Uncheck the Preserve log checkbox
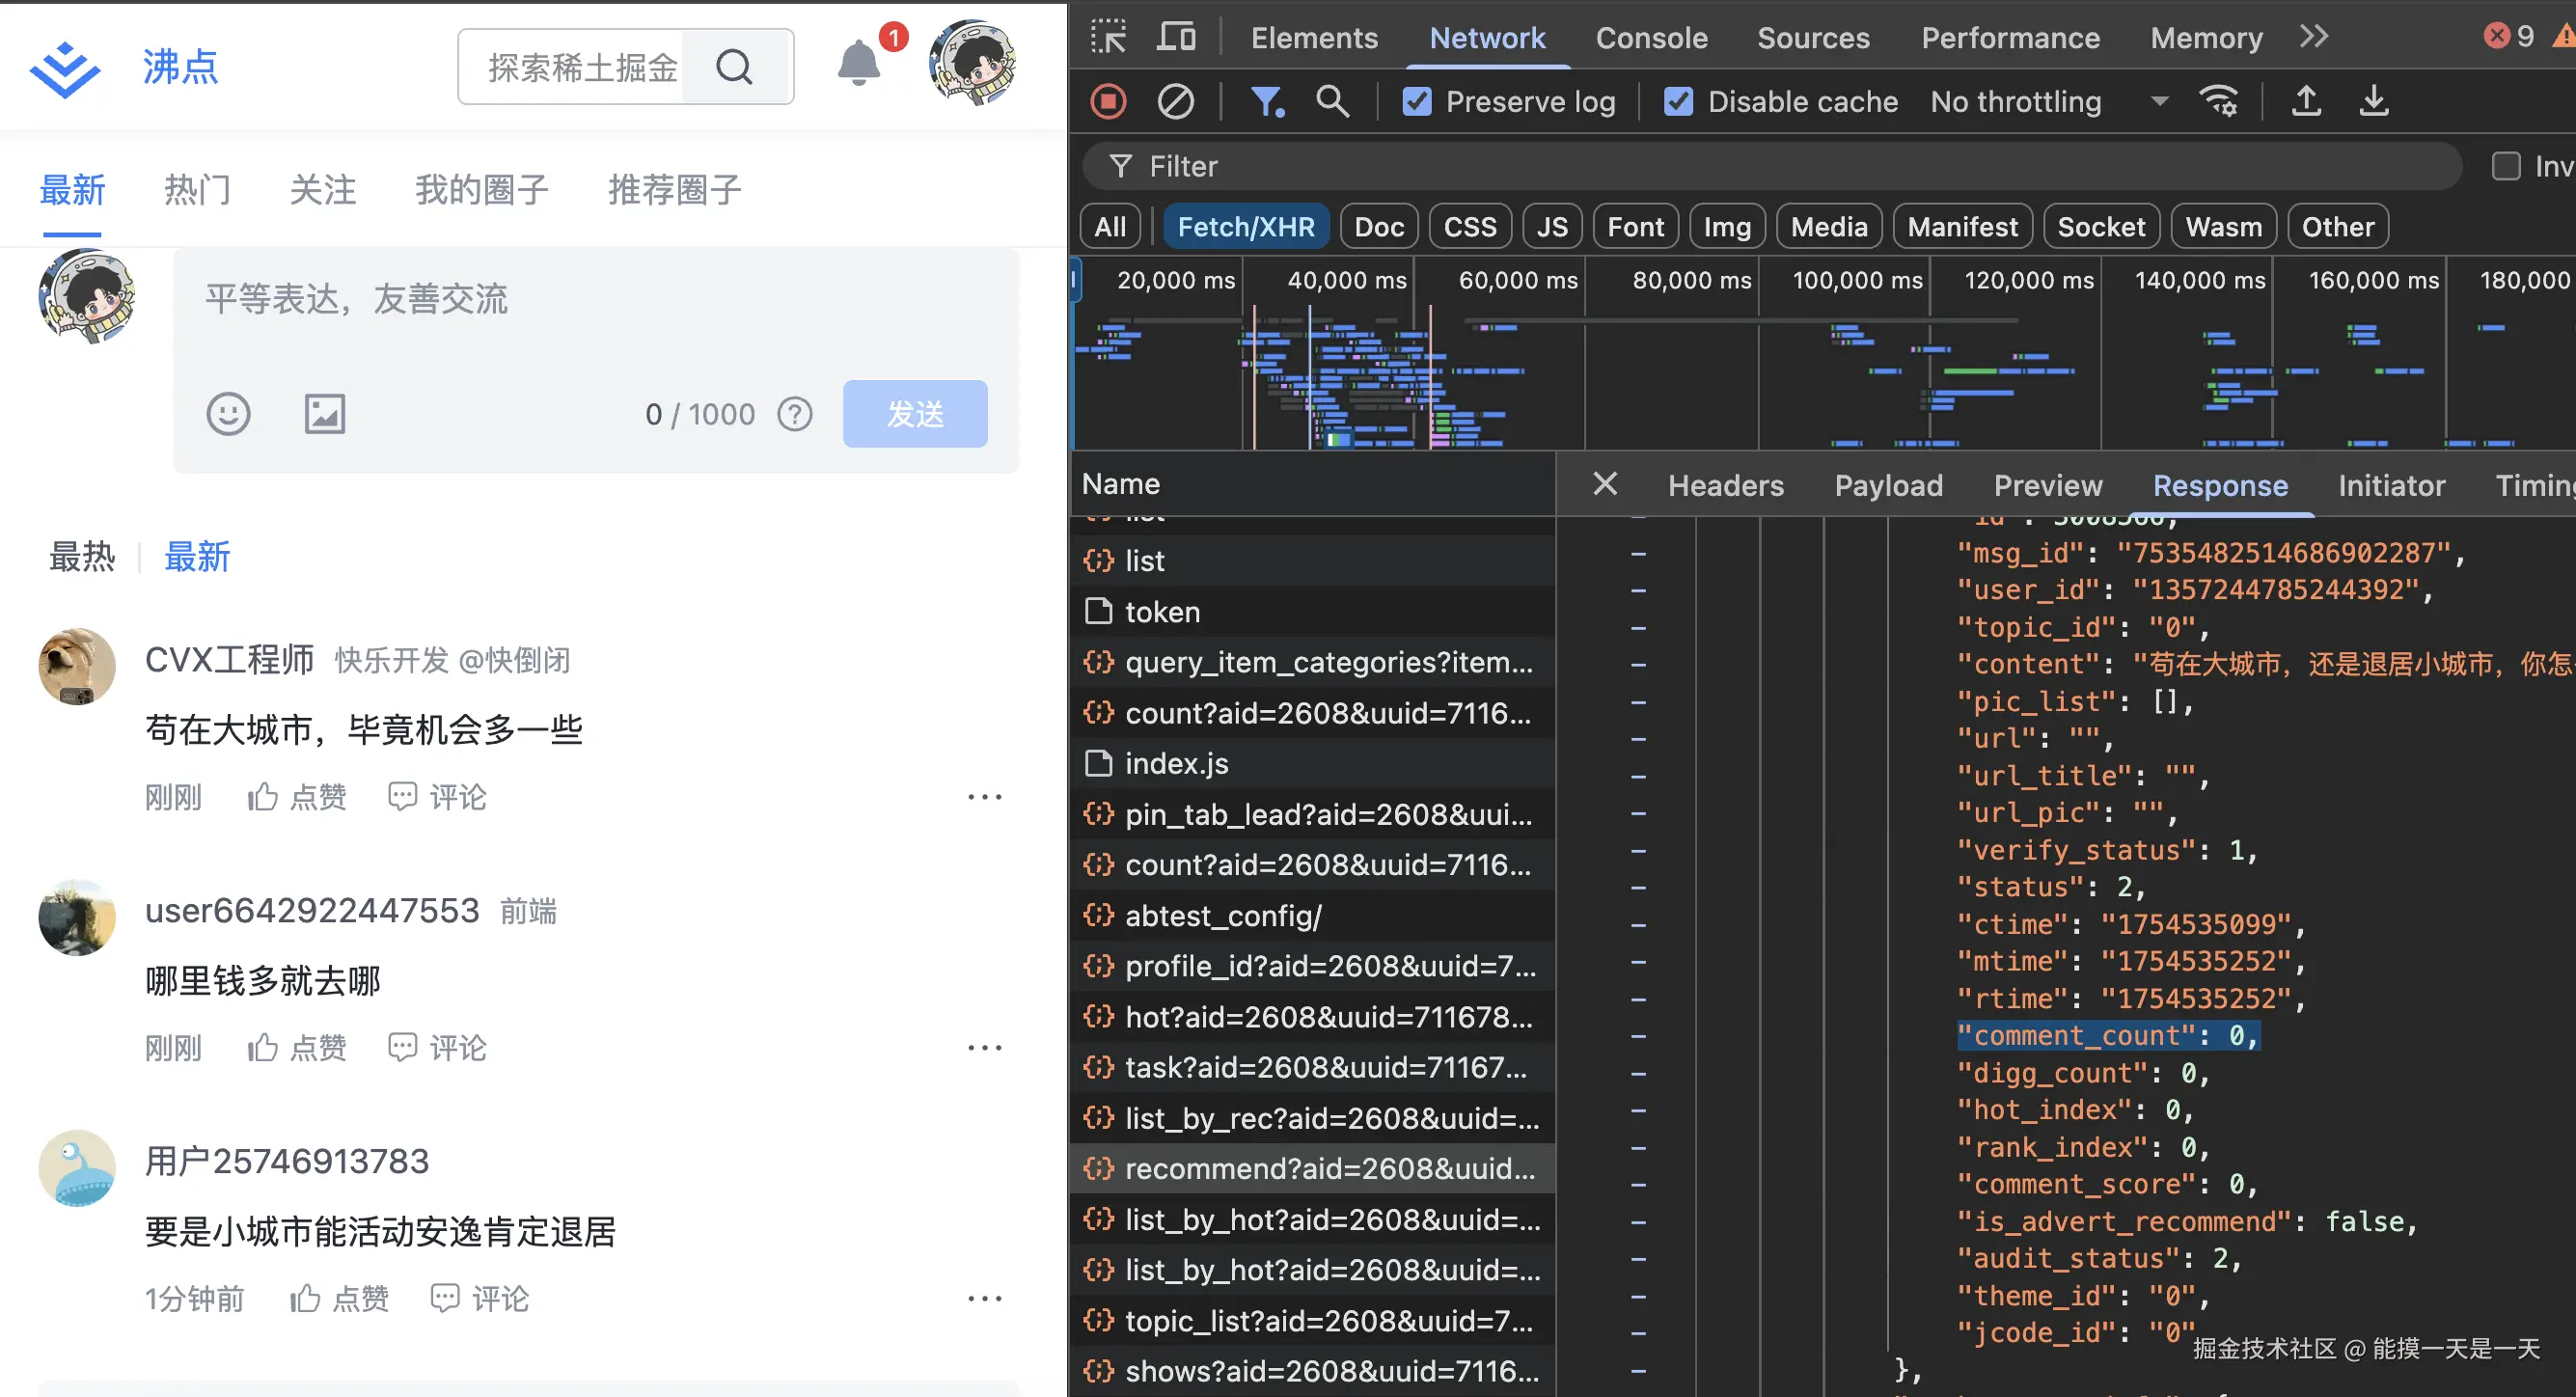The height and width of the screenshot is (1397, 2576). (1417, 101)
